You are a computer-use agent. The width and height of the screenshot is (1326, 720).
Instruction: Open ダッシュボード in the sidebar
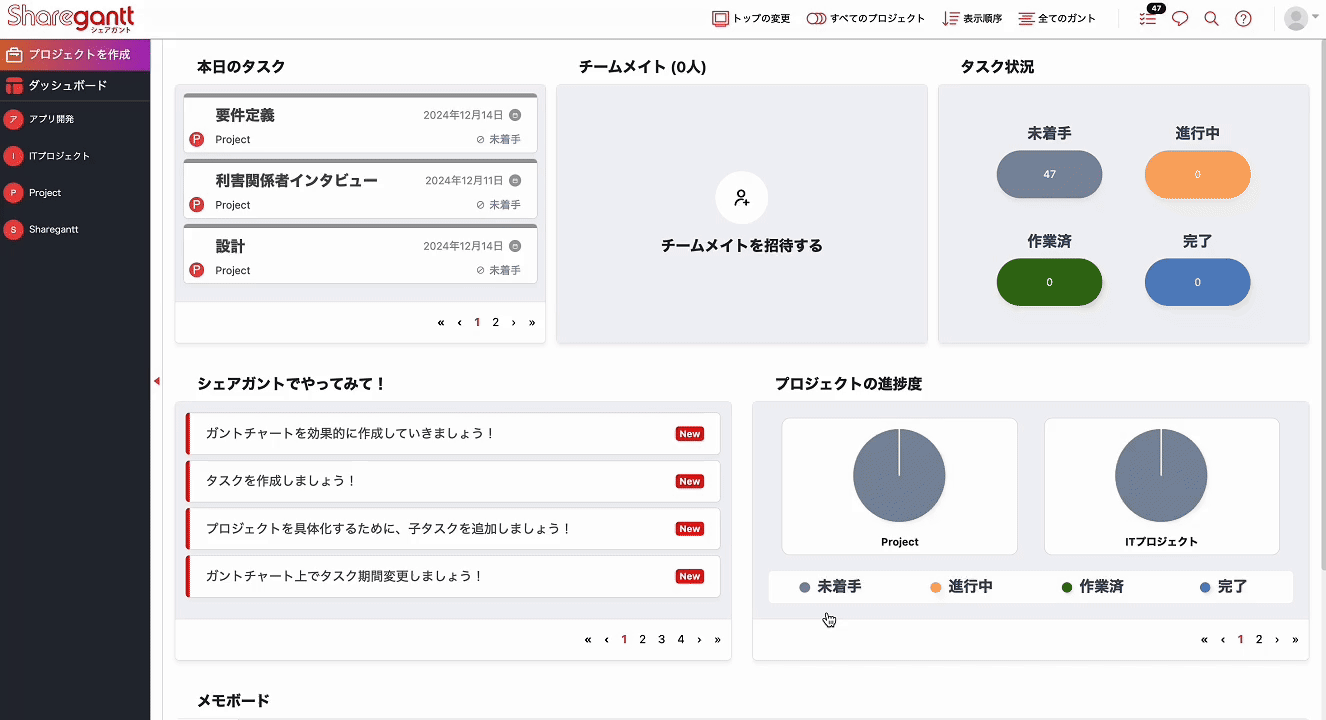[x=67, y=86]
